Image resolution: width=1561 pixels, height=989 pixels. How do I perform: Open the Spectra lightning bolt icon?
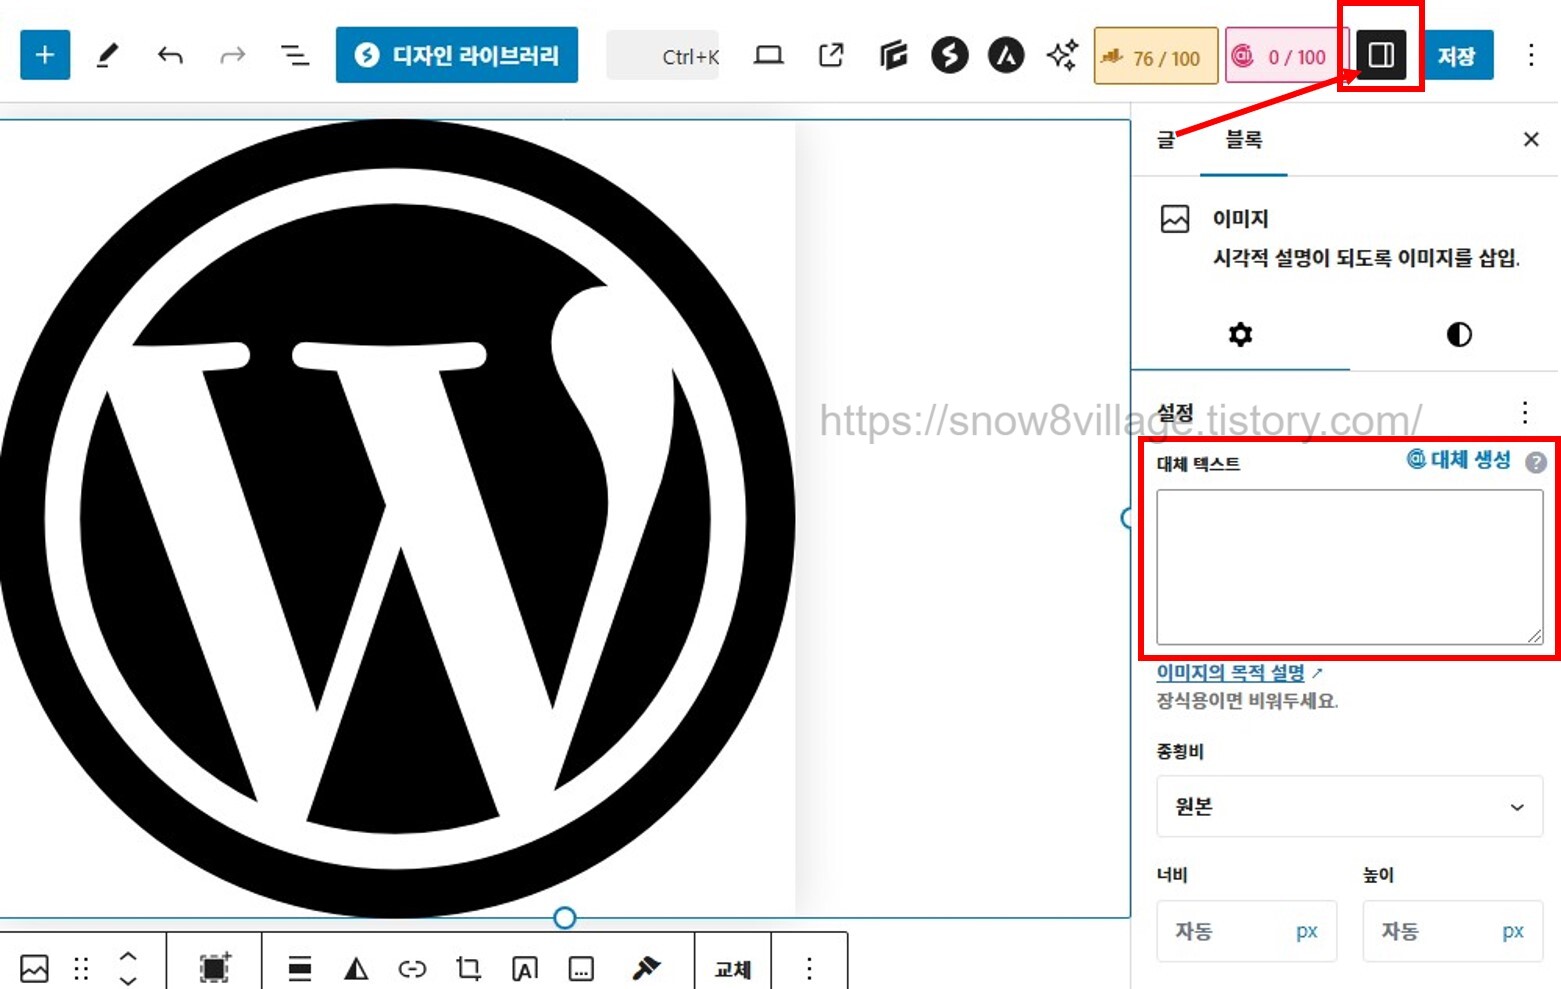[949, 55]
